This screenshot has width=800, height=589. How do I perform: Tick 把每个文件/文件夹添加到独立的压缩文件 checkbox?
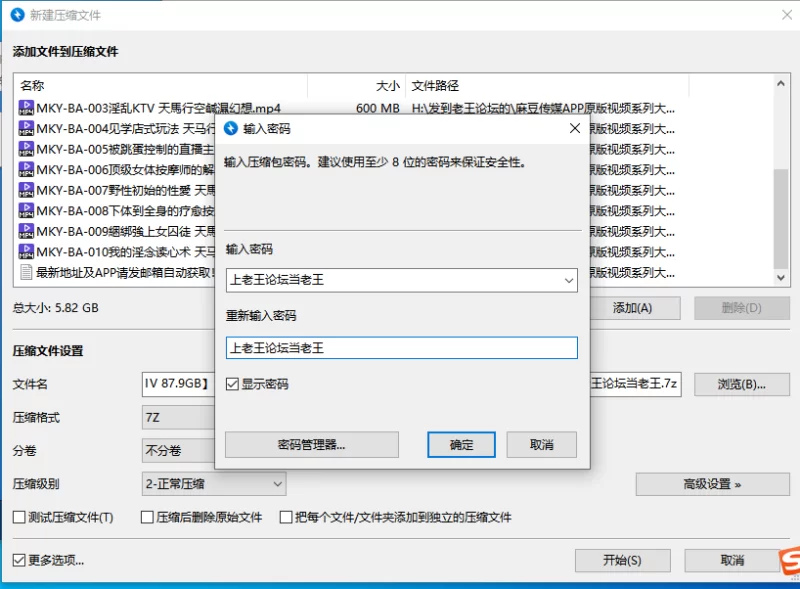click(x=286, y=517)
